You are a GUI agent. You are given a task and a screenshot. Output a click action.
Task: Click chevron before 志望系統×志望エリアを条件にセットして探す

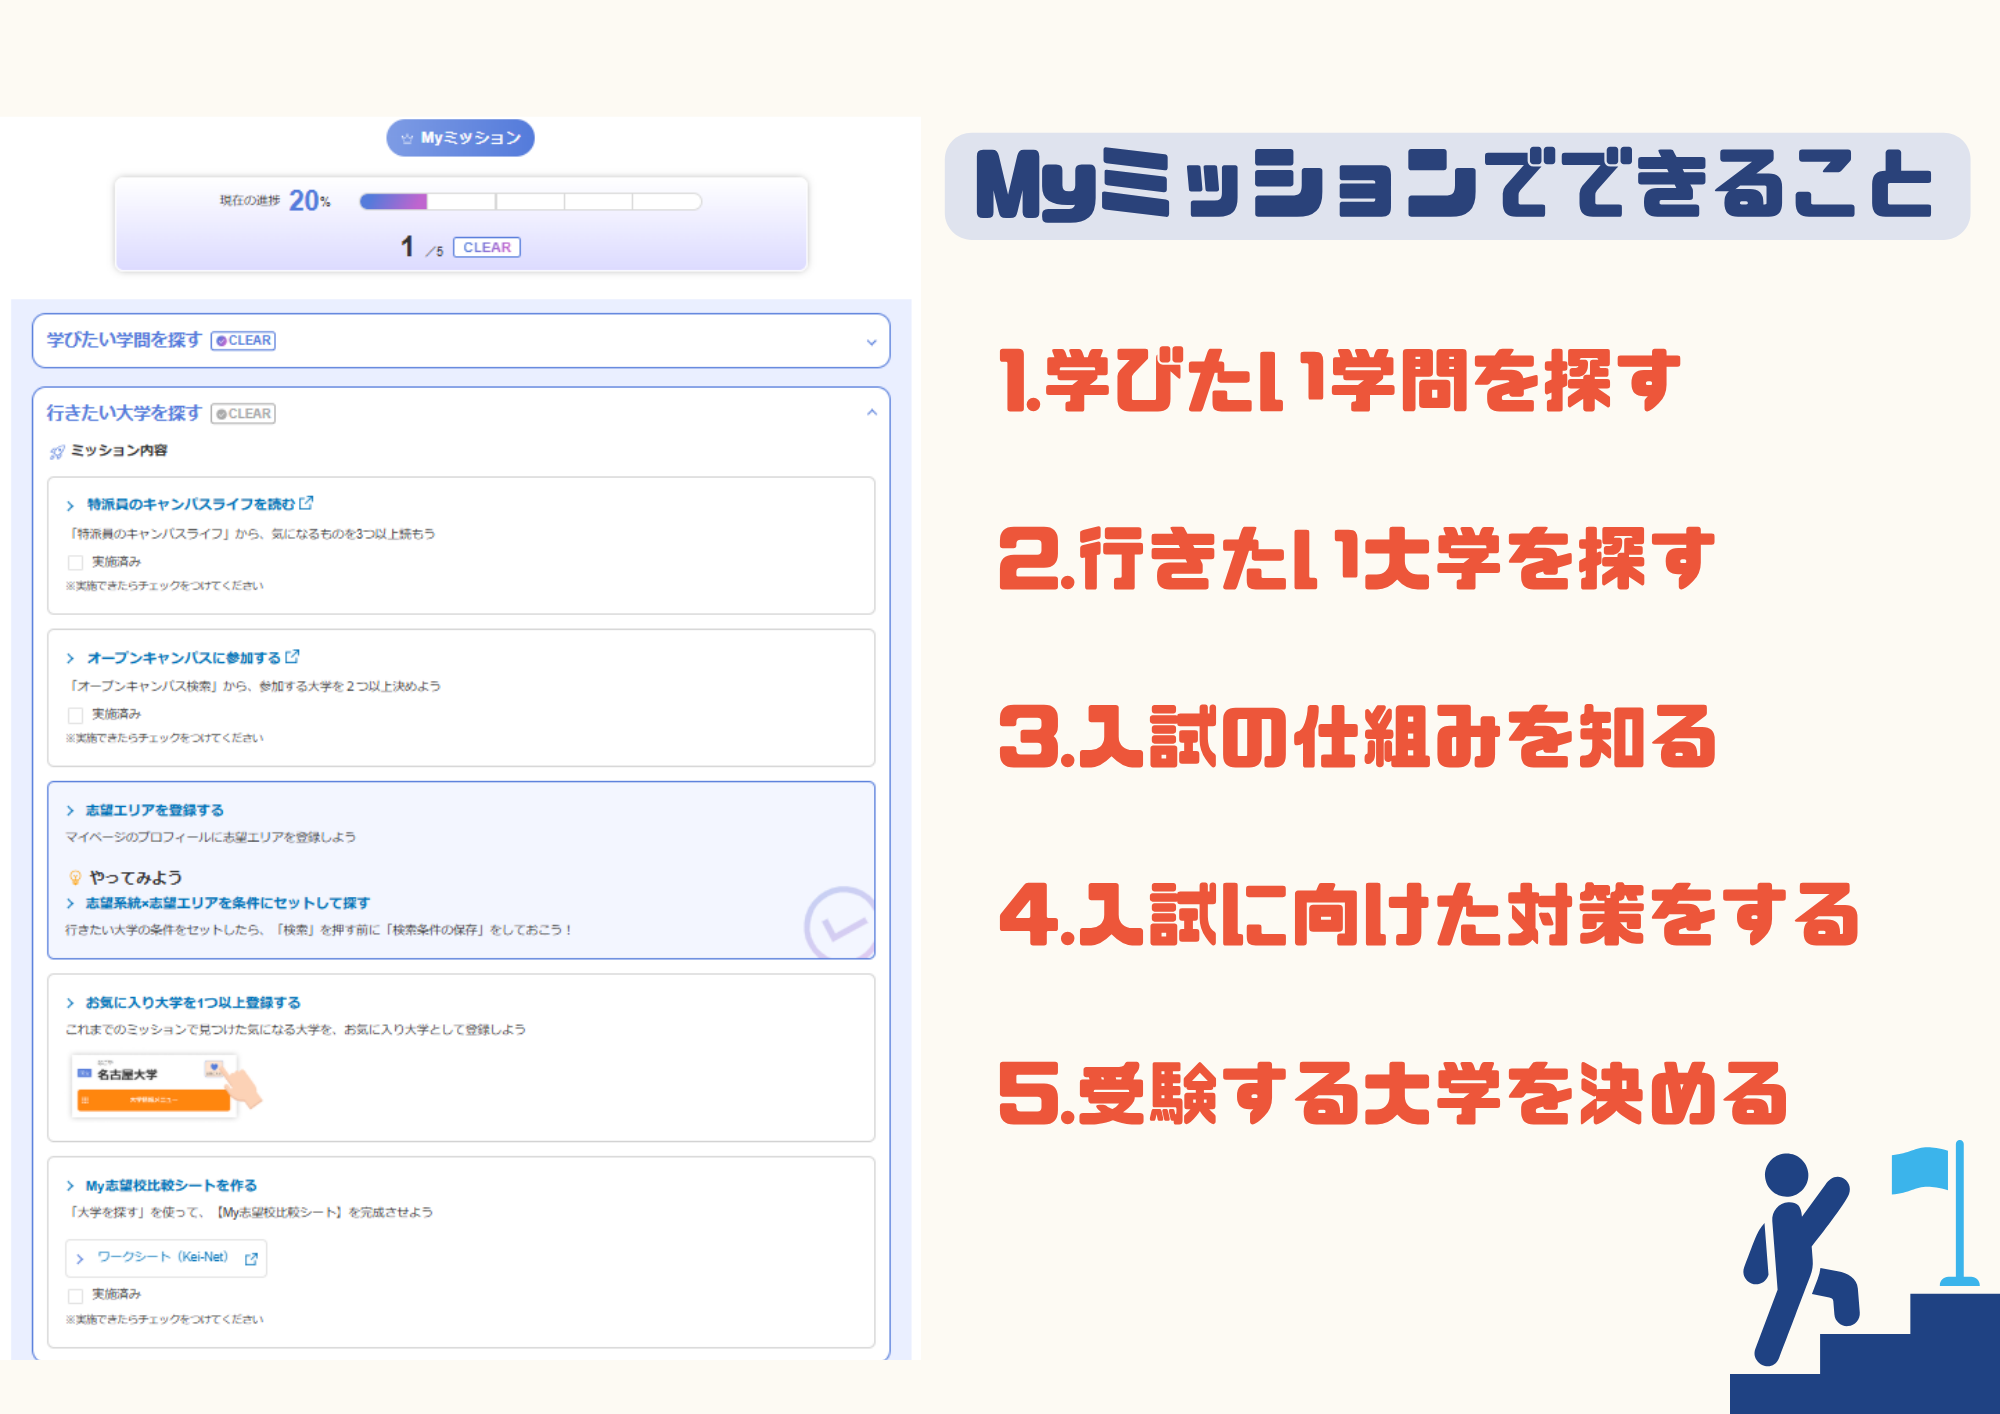(70, 903)
